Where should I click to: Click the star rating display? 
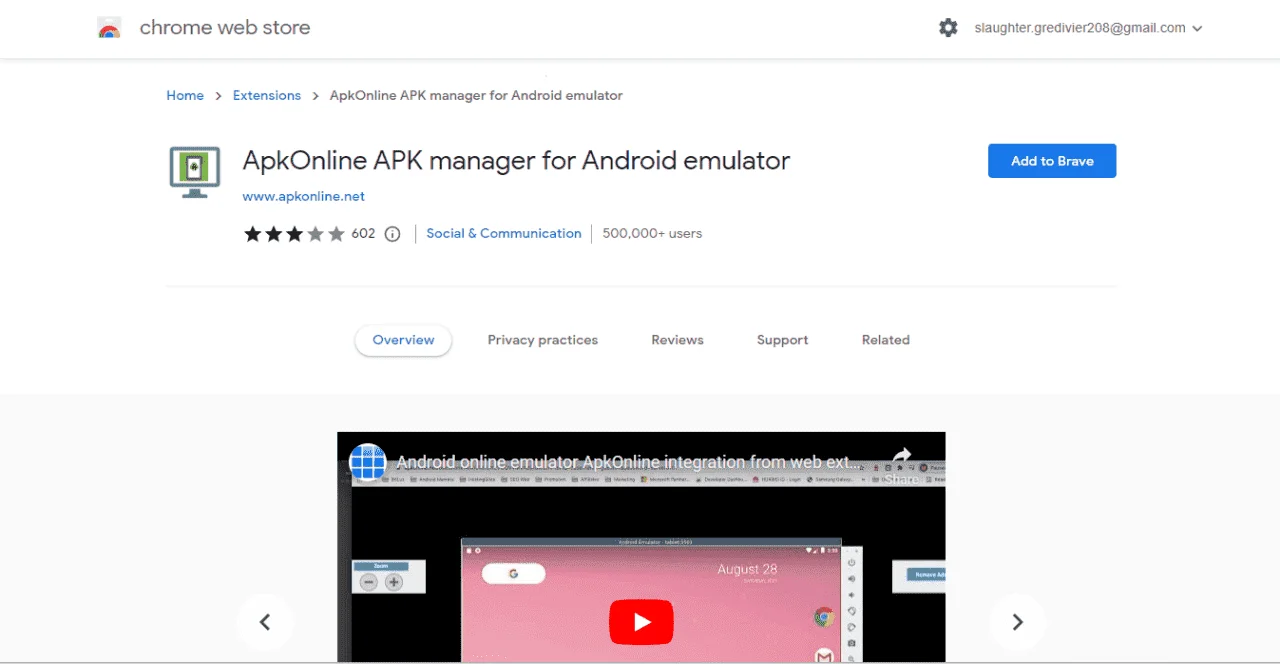[x=294, y=233]
